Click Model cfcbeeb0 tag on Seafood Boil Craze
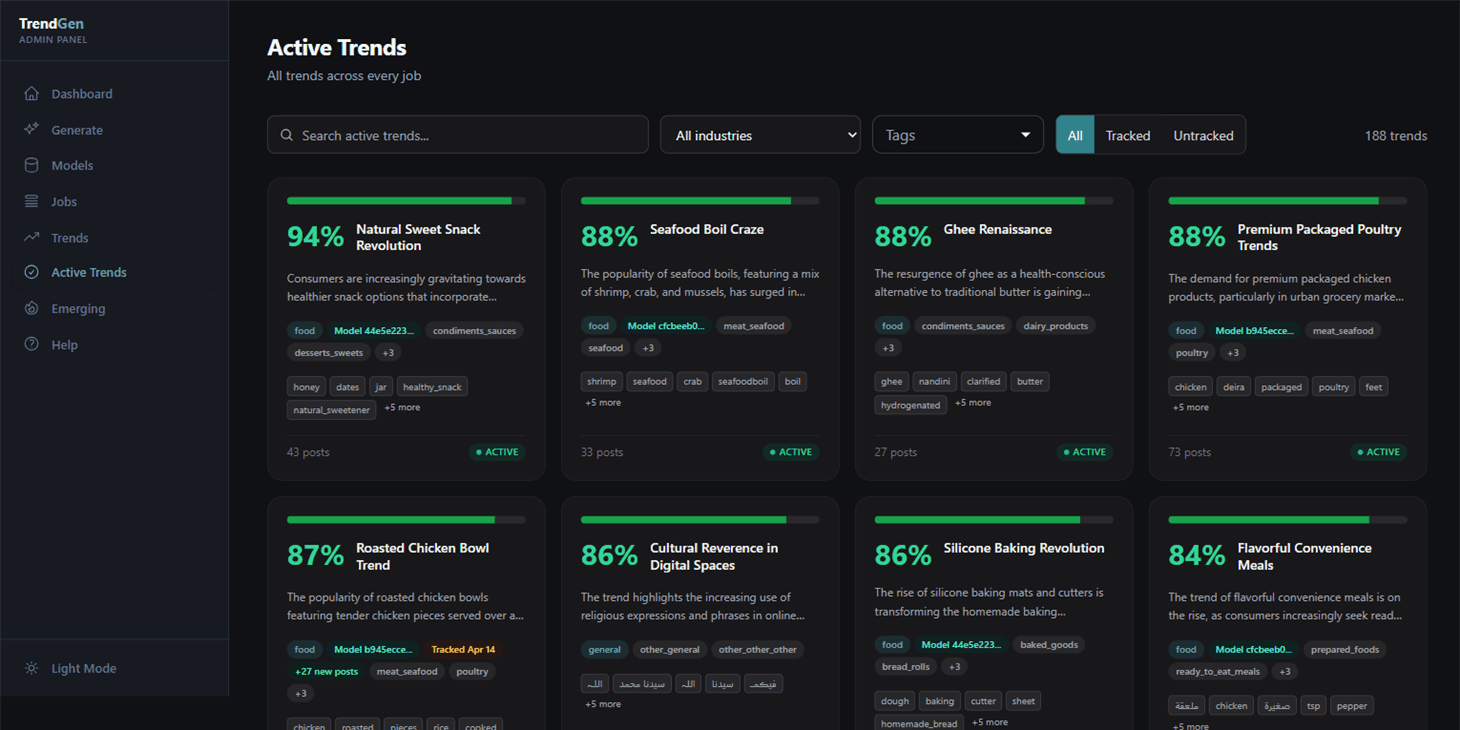 tap(666, 326)
